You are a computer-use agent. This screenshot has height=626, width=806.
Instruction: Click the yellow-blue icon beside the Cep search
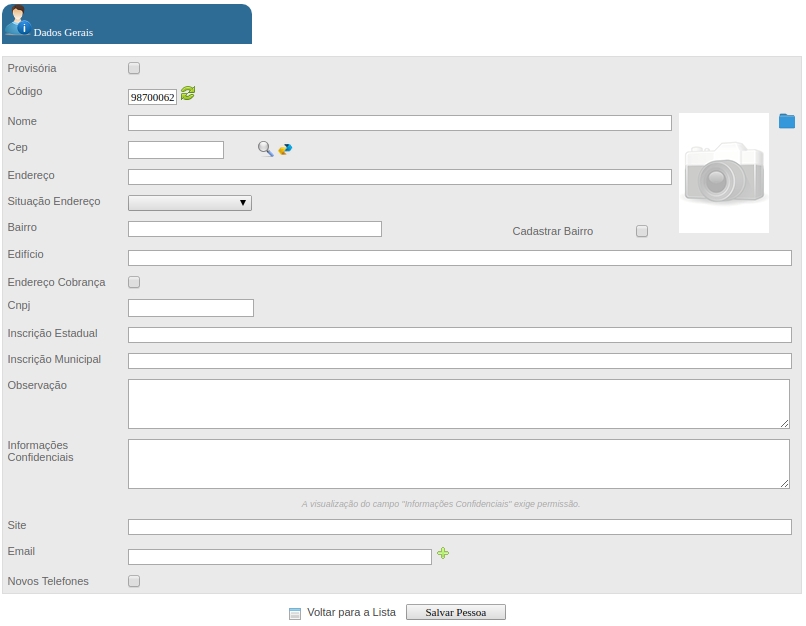click(x=285, y=149)
